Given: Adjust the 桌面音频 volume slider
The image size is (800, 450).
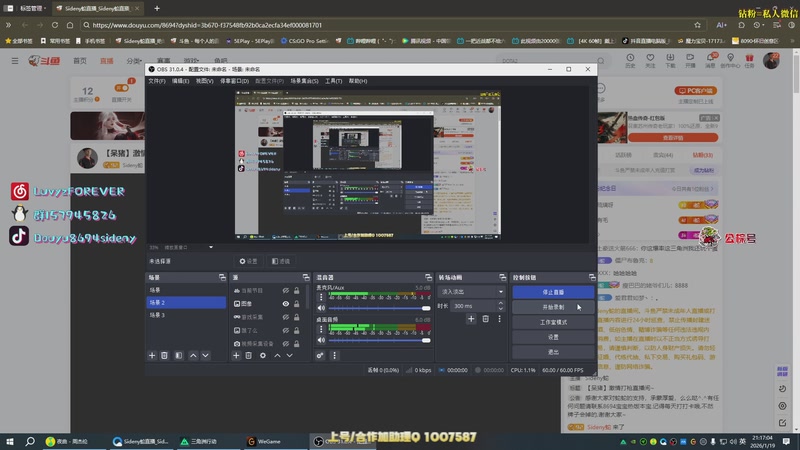Looking at the screenshot, I should (x=379, y=340).
